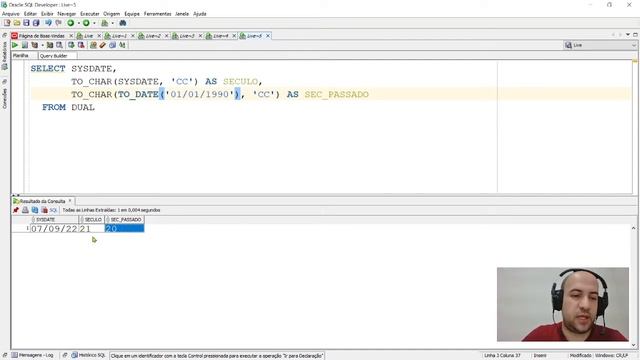Open the Ajuda menu
Image resolution: width=640 pixels, height=360 pixels.
click(200, 13)
